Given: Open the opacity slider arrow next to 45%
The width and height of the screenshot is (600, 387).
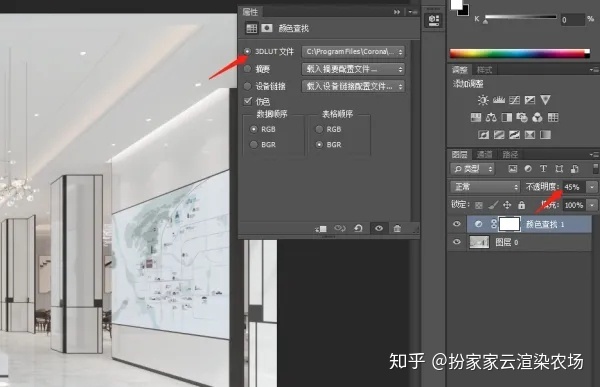Looking at the screenshot, I should coord(592,187).
